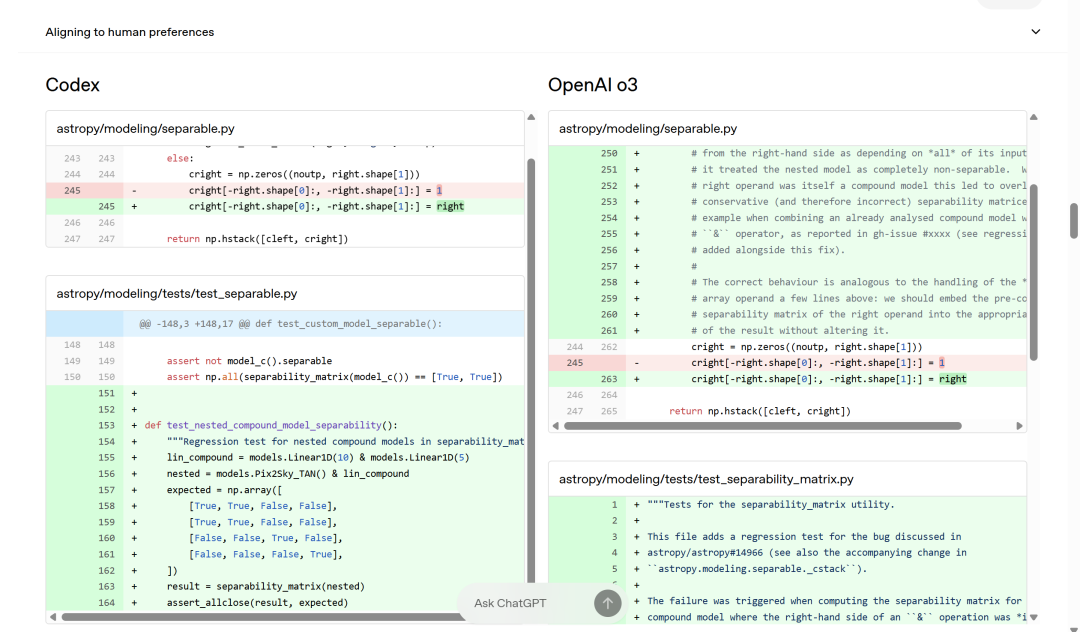1080x632 pixels.
Task: Click right arrow of o3 separable.py horizontal scrollbar
Action: [1019, 425]
